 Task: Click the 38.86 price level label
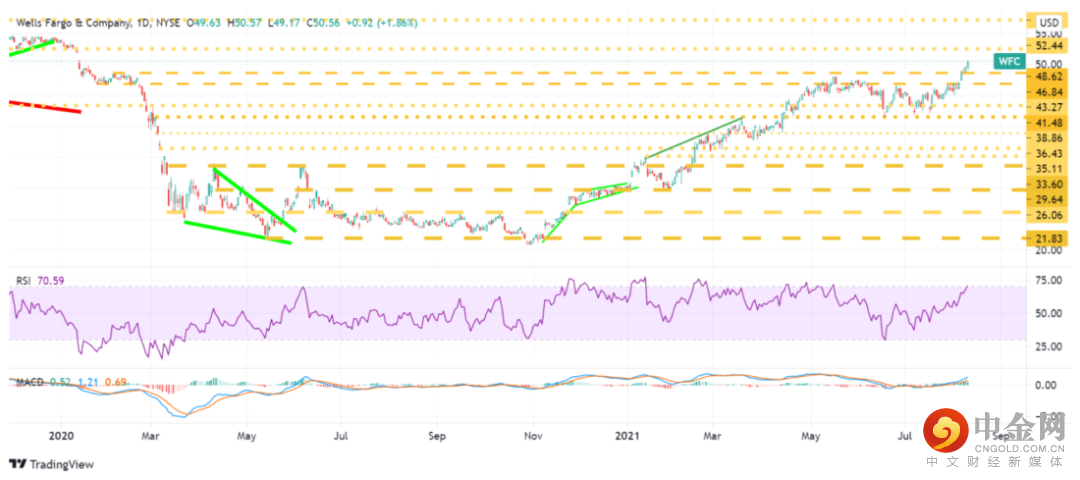[1048, 138]
